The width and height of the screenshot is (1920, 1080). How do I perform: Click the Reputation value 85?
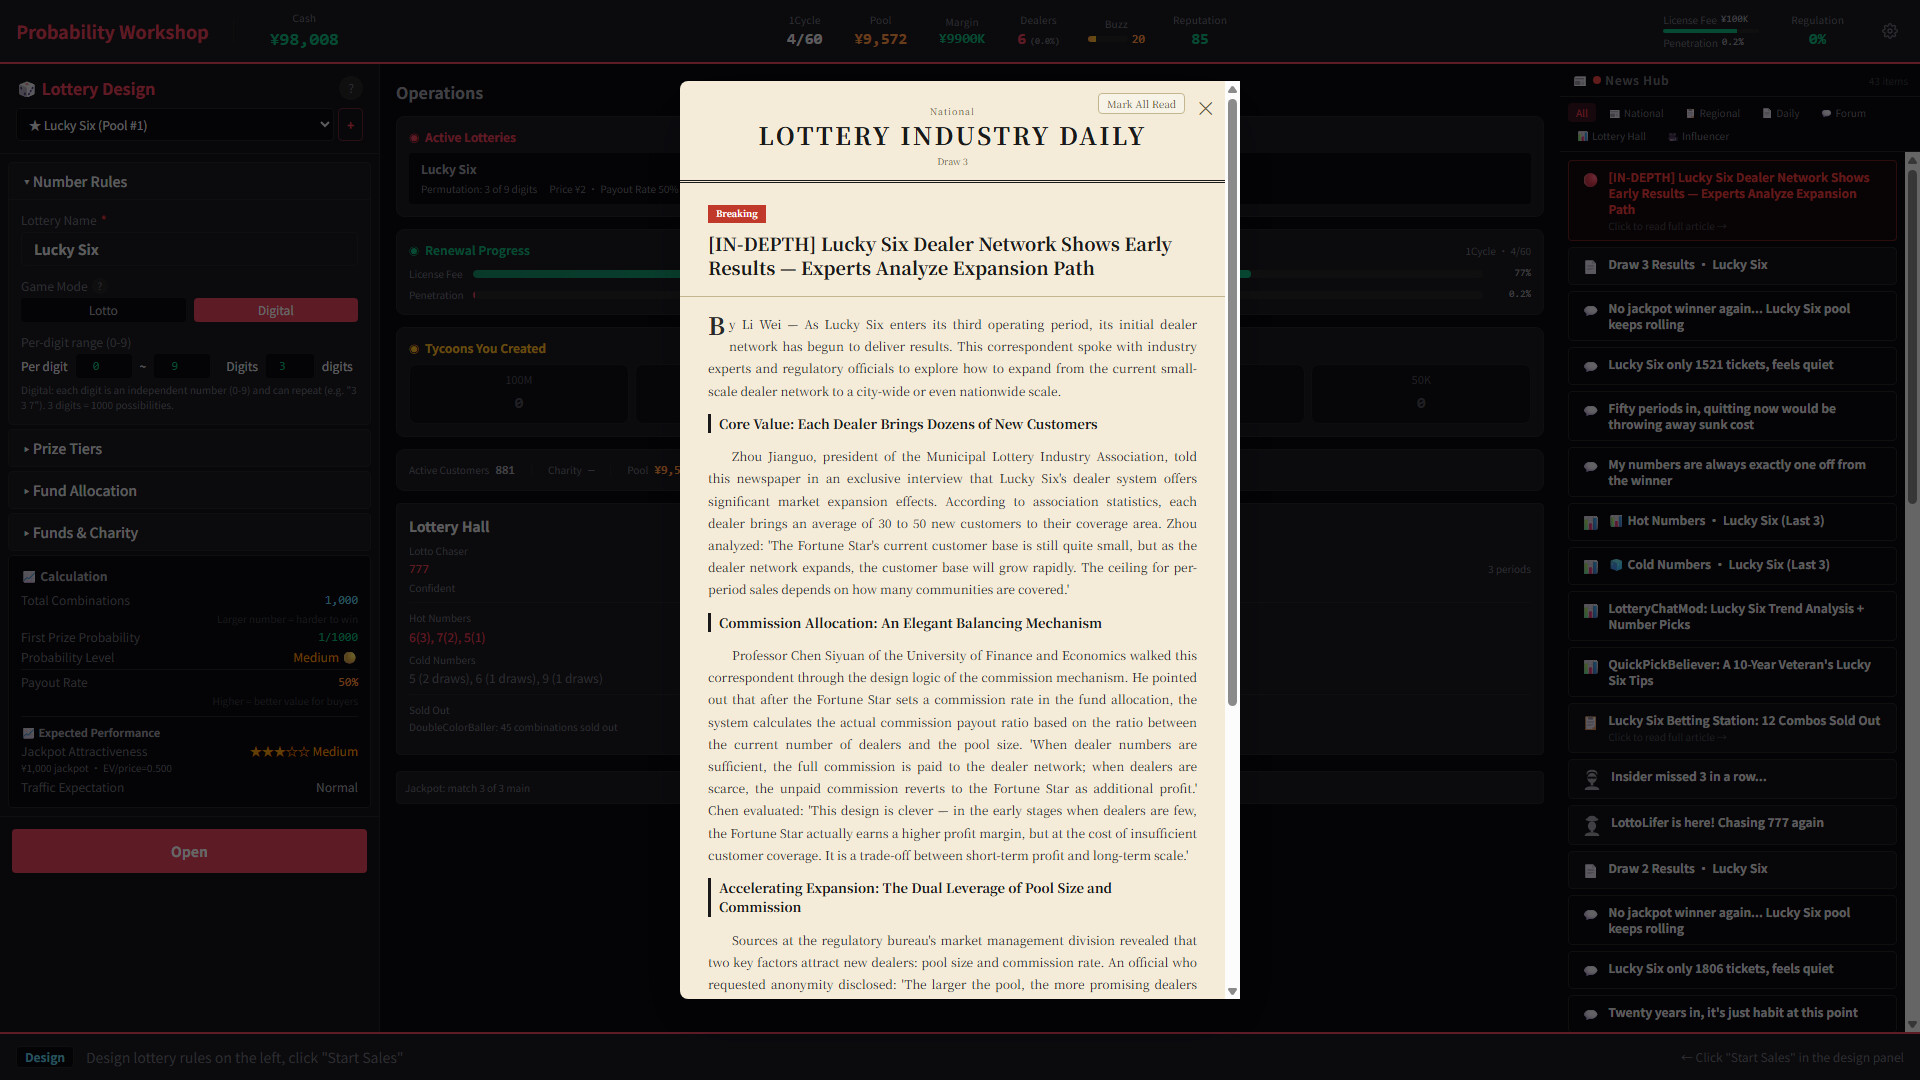pos(1199,39)
